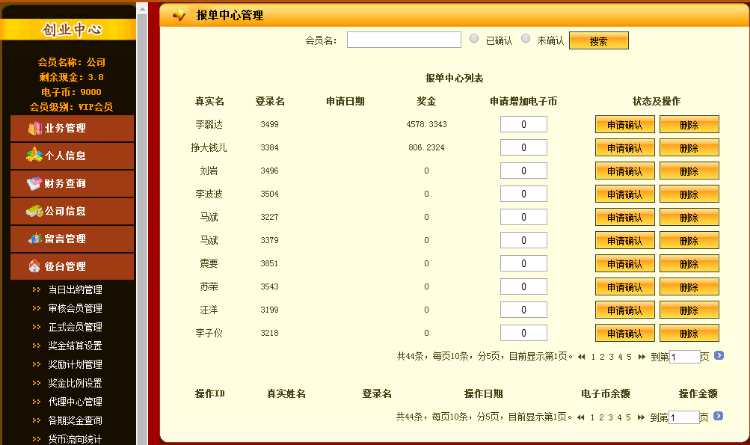750x445 pixels.
Task: Delete the row with login 3504
Action: tap(689, 194)
